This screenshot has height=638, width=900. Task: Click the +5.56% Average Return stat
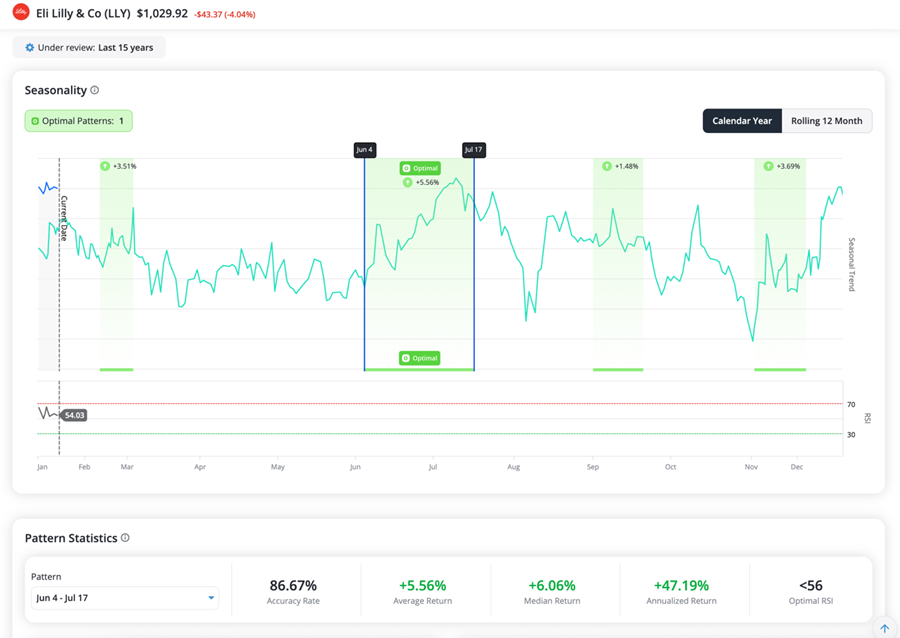coord(423,586)
